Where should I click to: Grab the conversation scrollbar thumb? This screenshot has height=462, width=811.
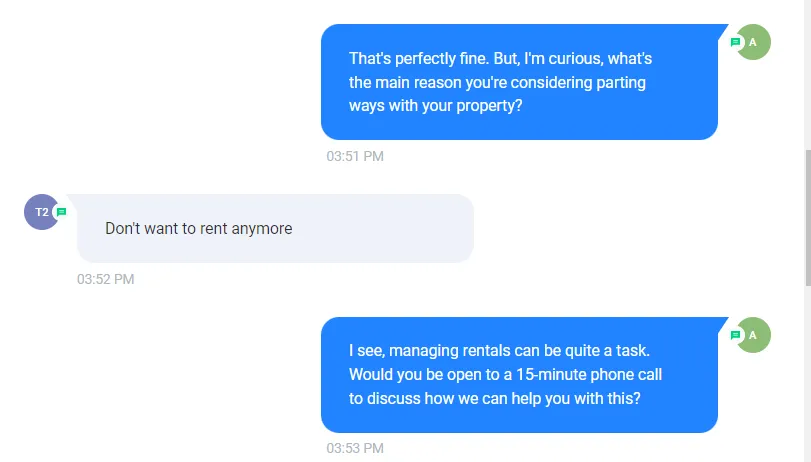click(x=808, y=217)
